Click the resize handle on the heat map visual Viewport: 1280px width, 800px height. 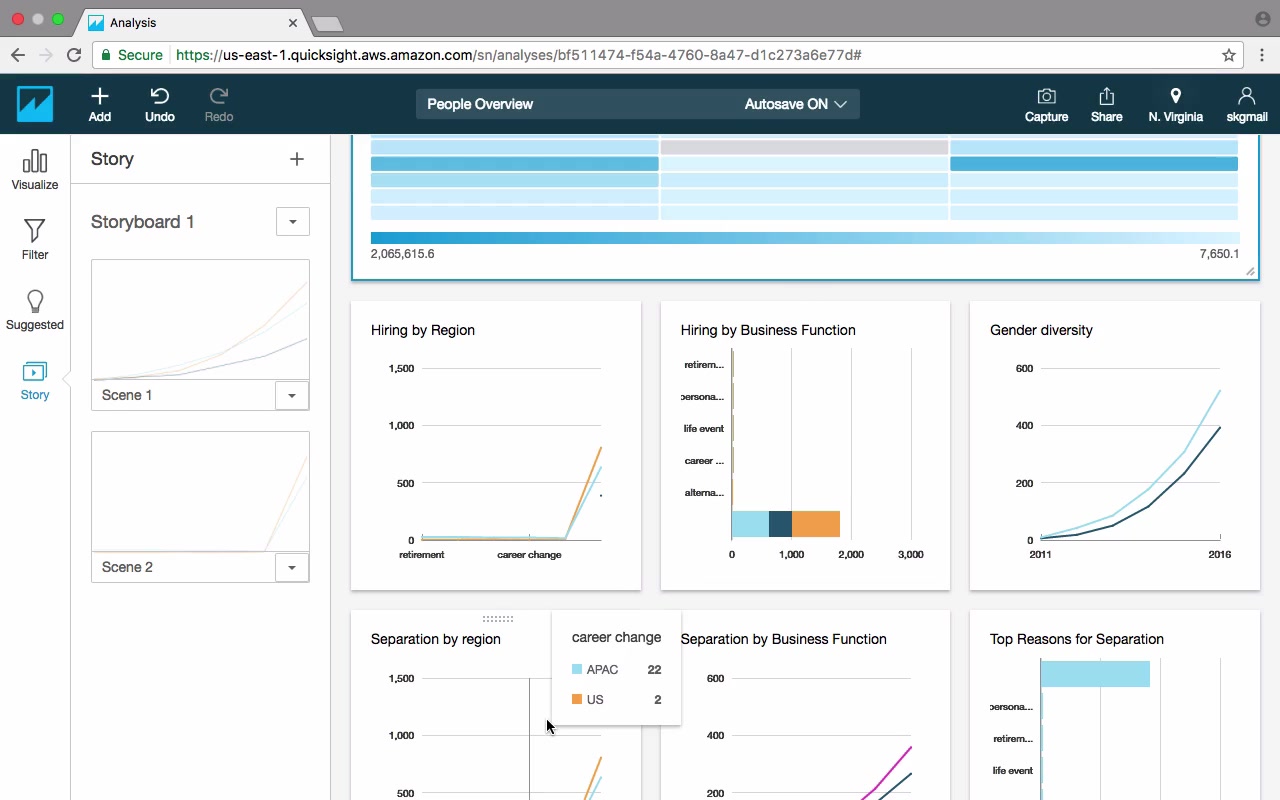(x=1250, y=272)
